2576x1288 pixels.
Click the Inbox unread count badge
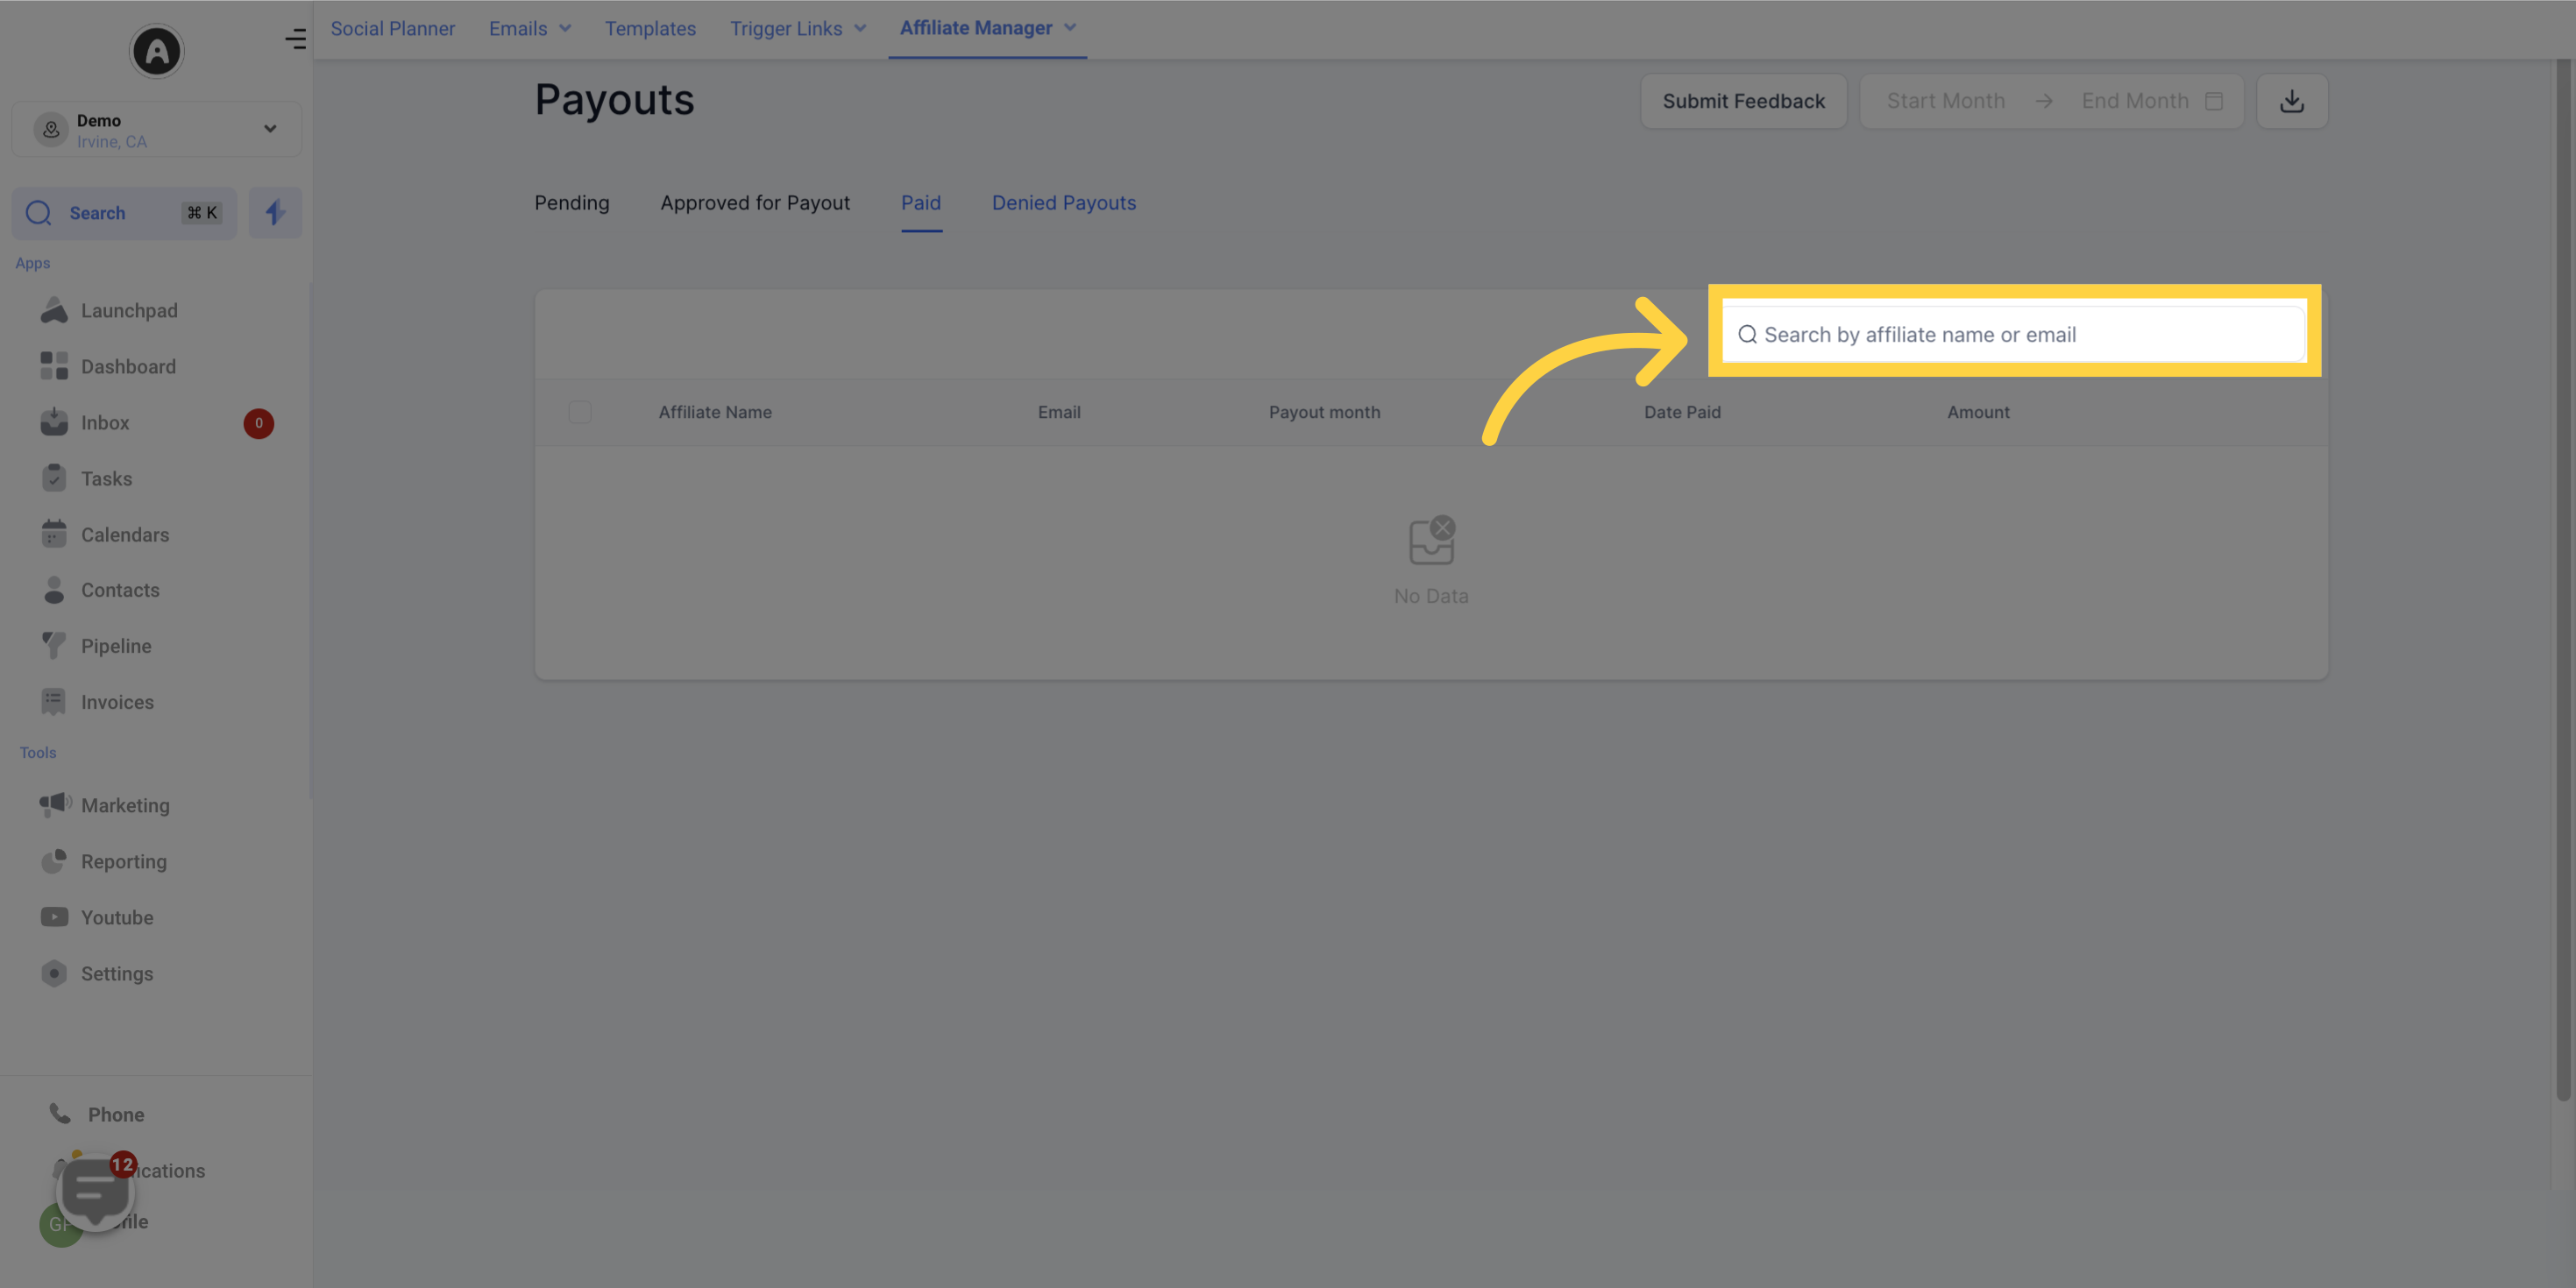pos(258,423)
